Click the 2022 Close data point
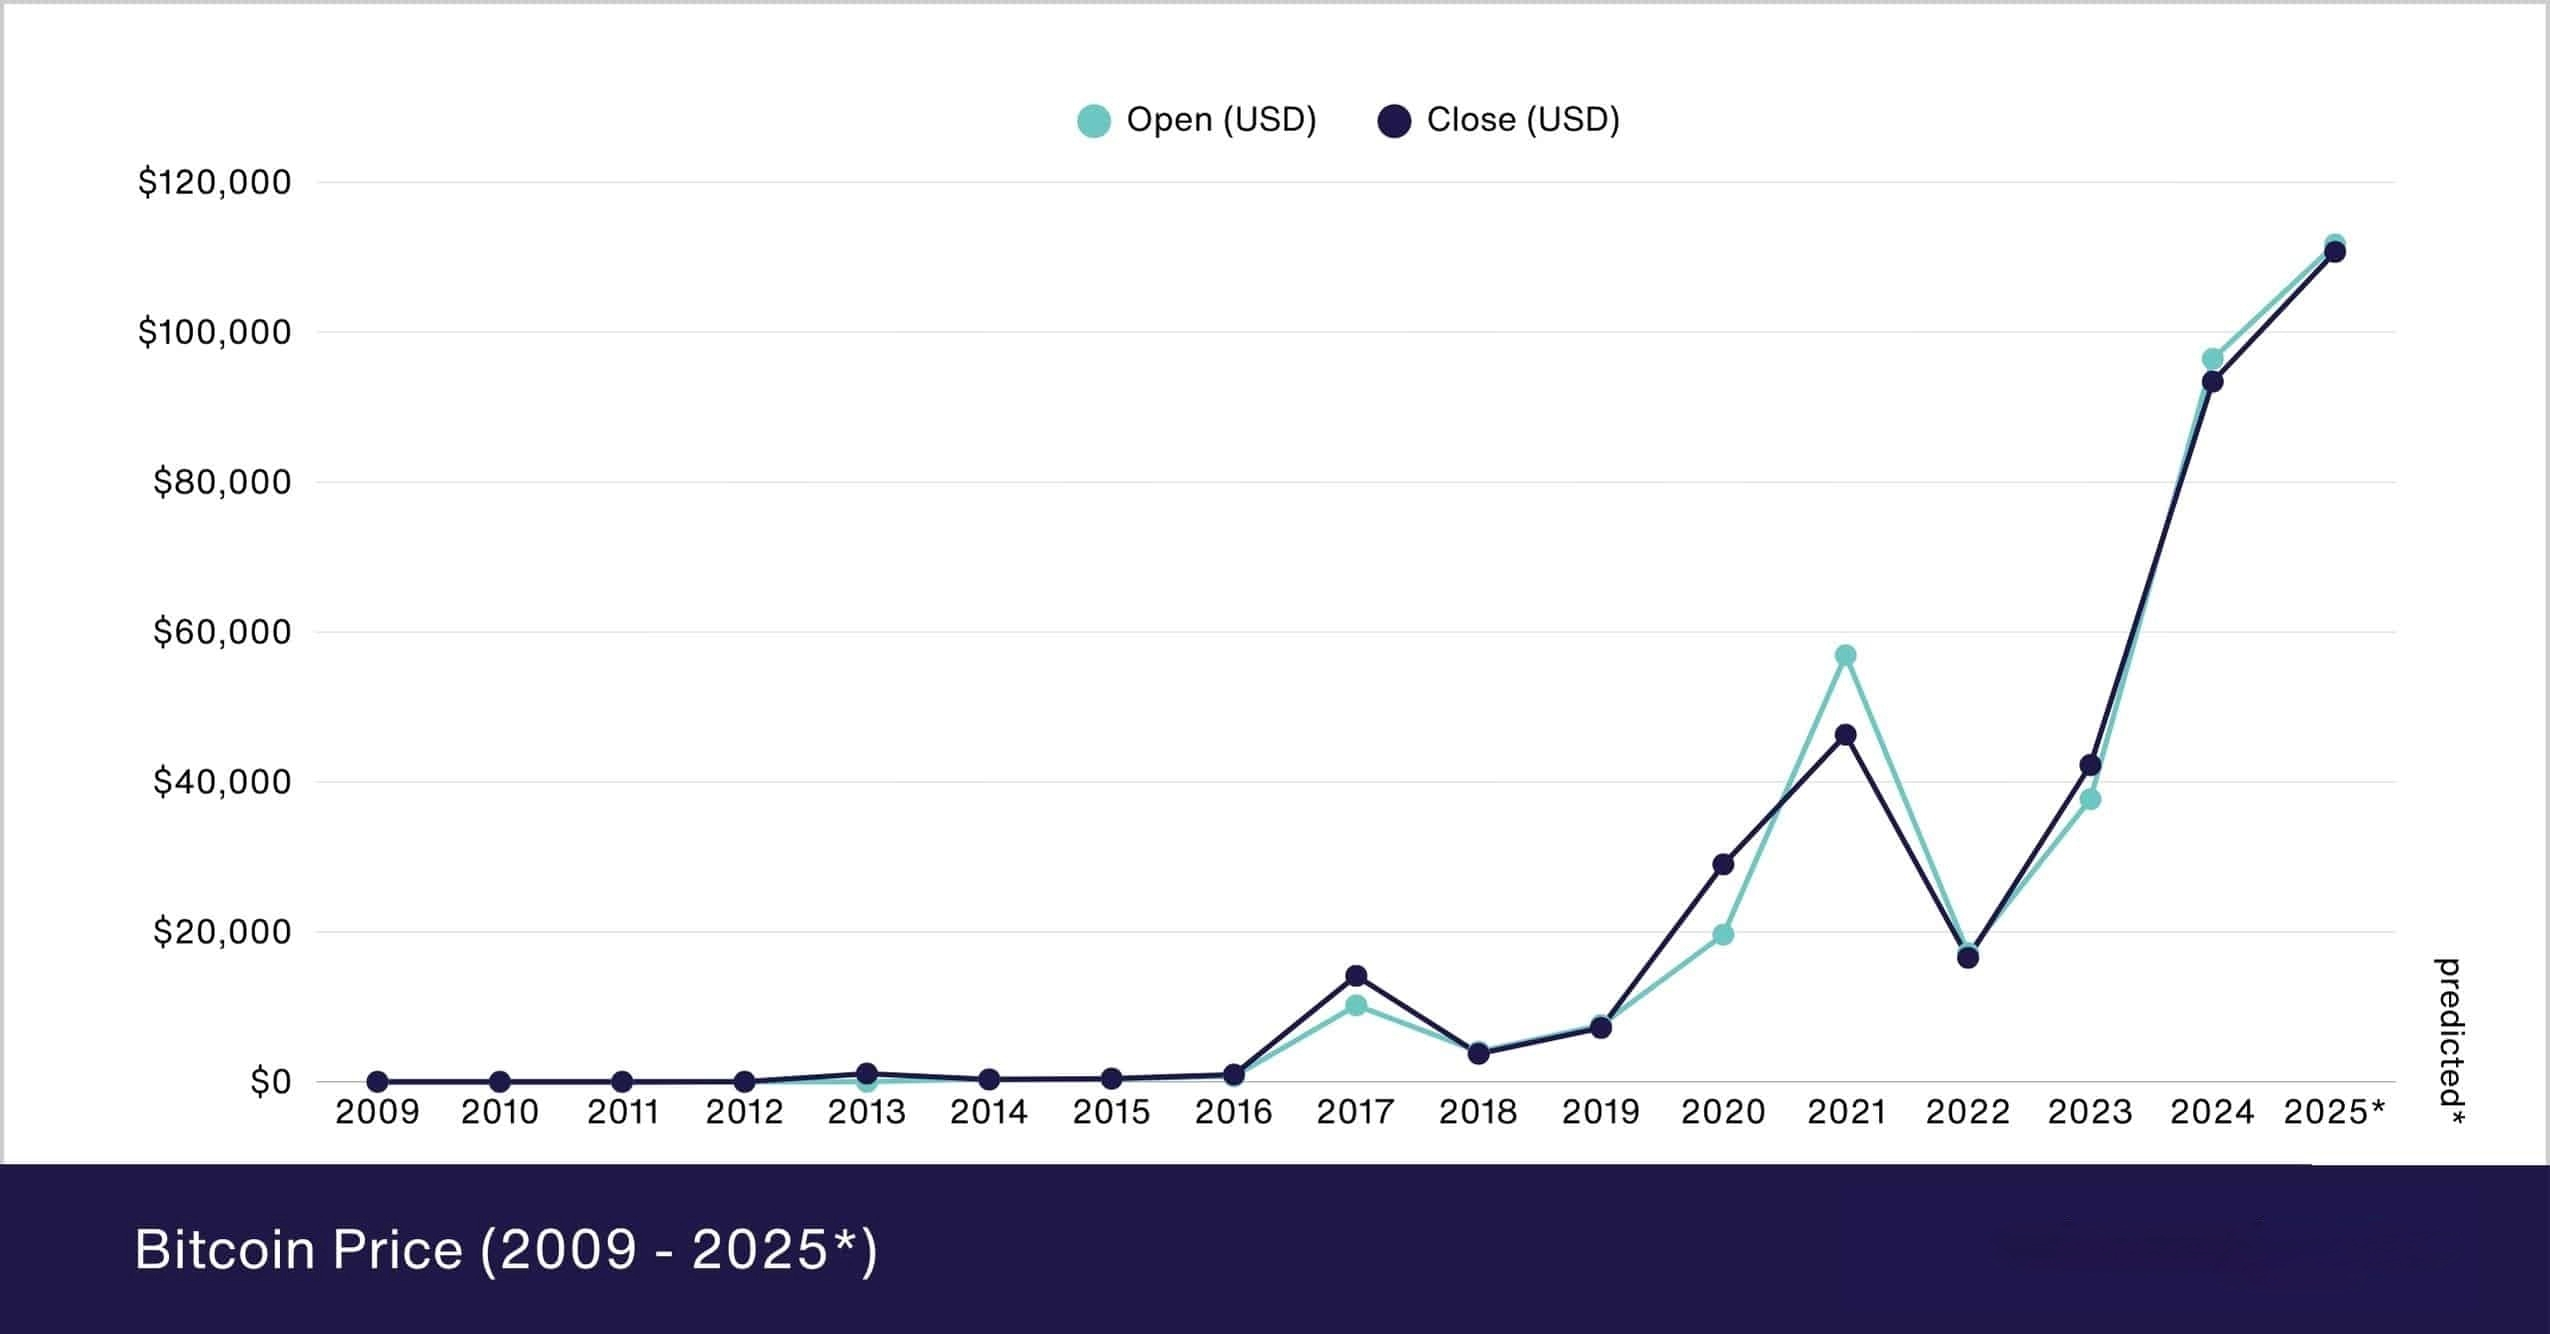The width and height of the screenshot is (2550, 1334). click(x=1968, y=958)
